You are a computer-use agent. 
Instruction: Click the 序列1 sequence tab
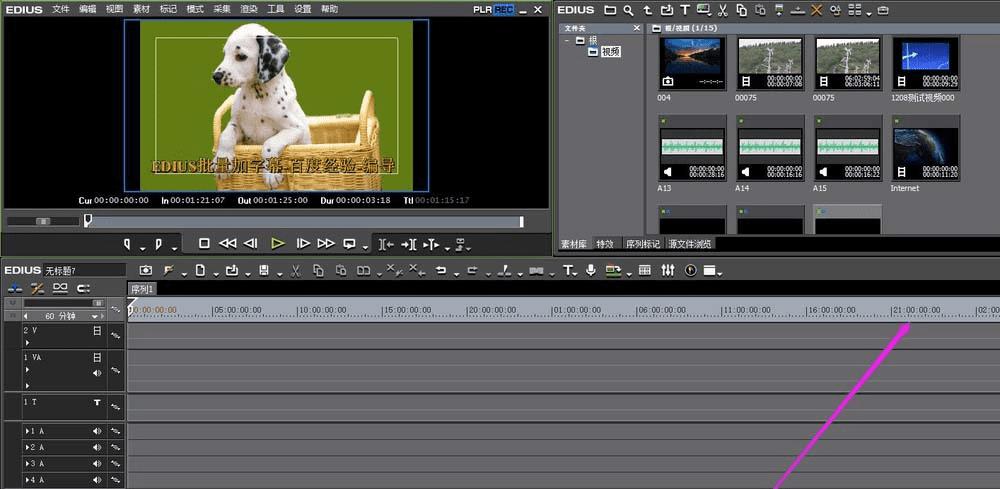pos(143,289)
